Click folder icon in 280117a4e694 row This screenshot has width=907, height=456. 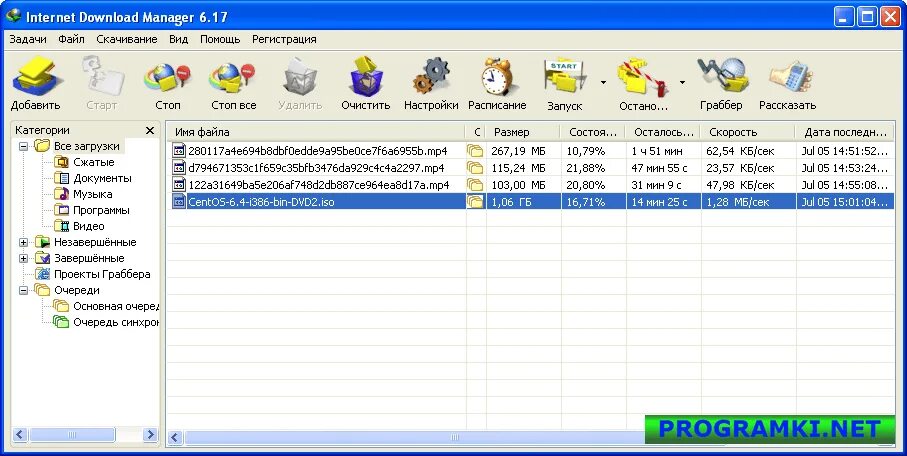(475, 151)
